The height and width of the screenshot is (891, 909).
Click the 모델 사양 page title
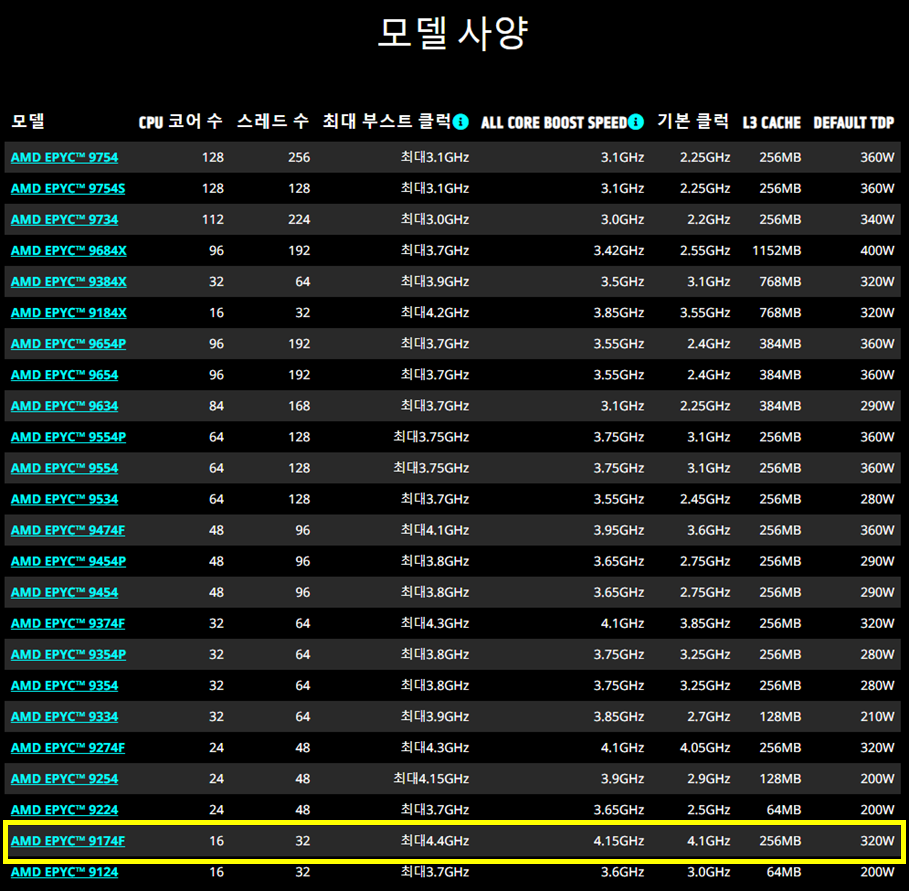pos(453,32)
